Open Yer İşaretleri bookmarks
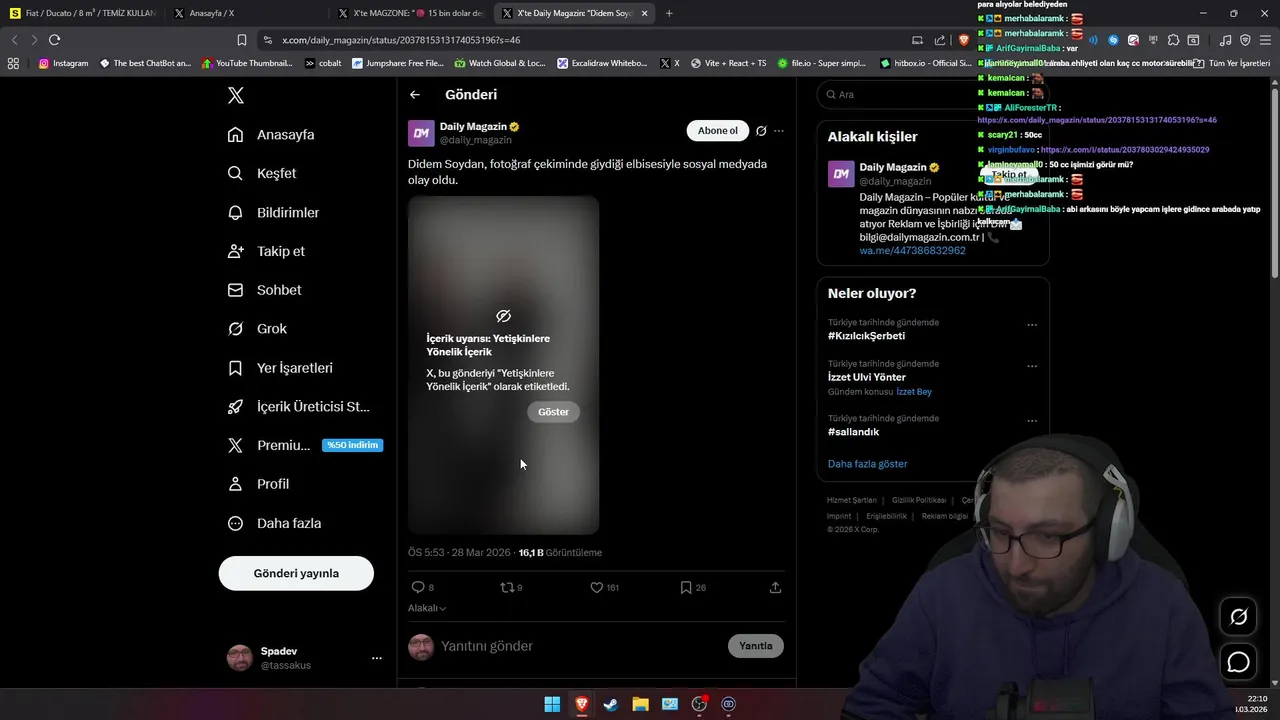The height and width of the screenshot is (720, 1280). (280, 368)
